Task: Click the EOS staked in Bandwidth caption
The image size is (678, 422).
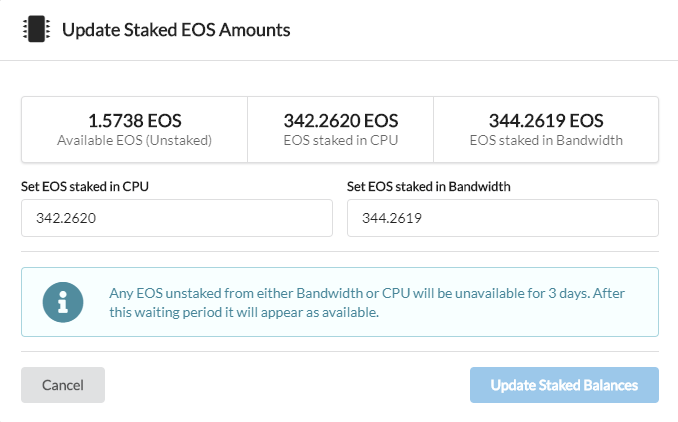Action: pos(546,141)
